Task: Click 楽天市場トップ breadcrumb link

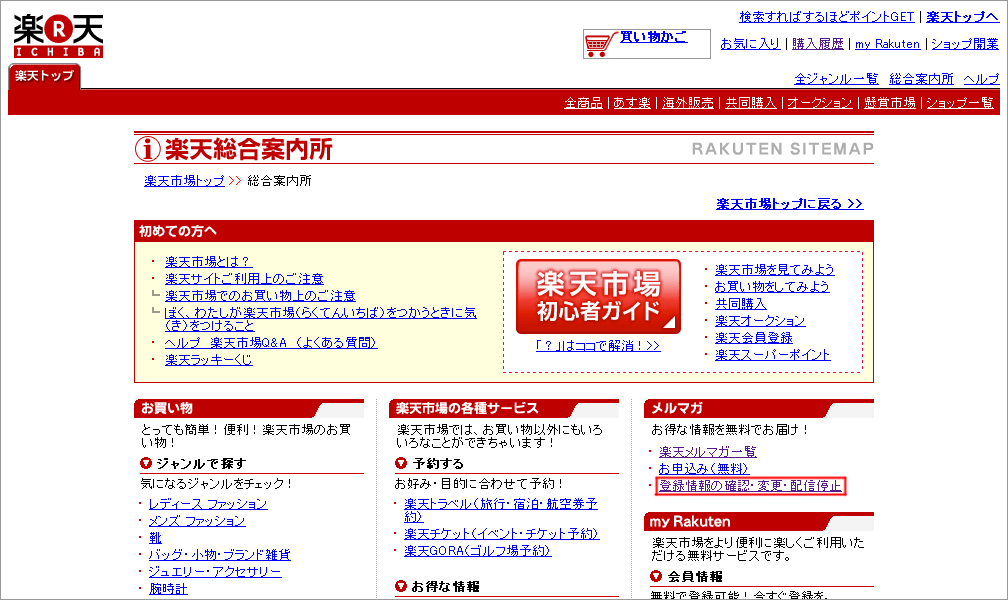Action: coord(184,181)
